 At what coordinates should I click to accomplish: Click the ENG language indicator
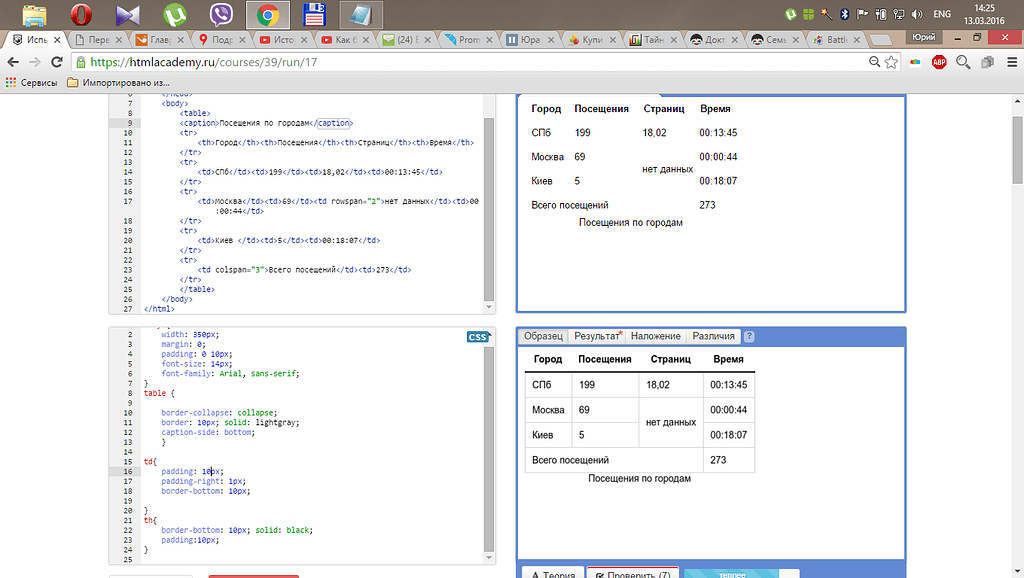pos(942,14)
